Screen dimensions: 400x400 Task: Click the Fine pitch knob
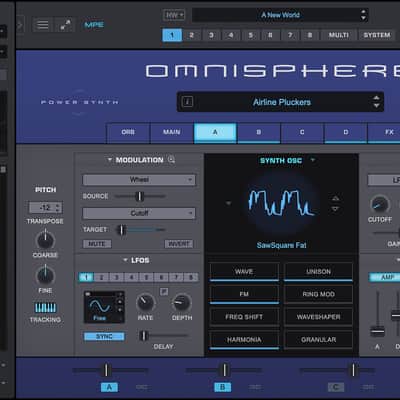click(x=45, y=276)
